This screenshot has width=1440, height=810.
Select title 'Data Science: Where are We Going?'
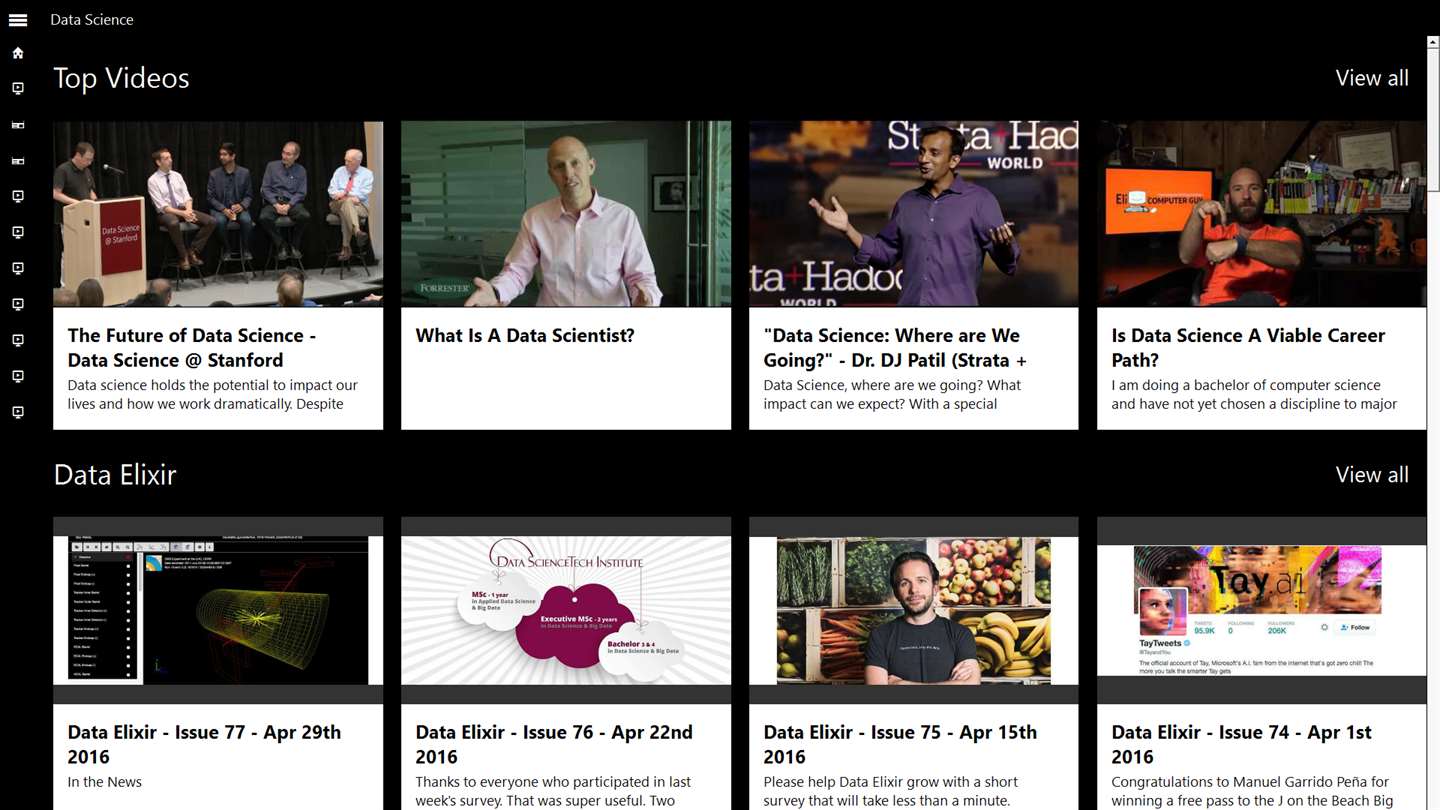pos(895,348)
